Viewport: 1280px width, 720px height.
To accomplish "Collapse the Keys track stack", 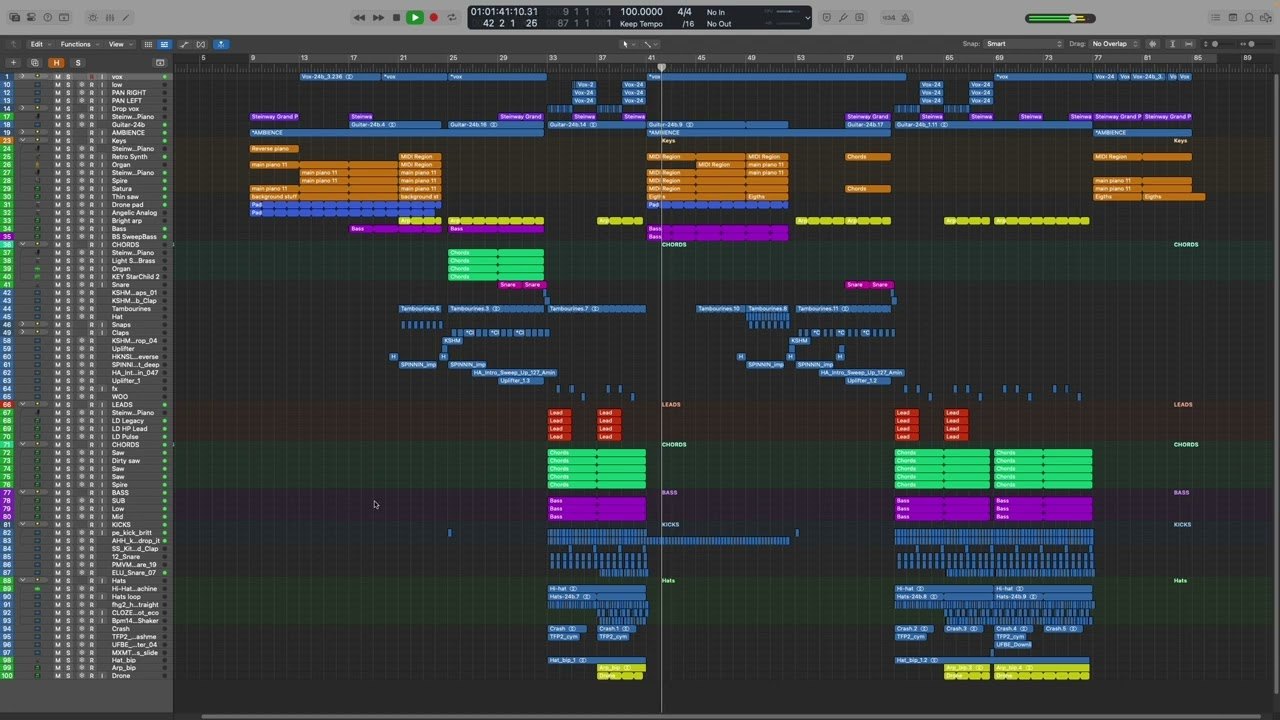I will click(x=22, y=140).
